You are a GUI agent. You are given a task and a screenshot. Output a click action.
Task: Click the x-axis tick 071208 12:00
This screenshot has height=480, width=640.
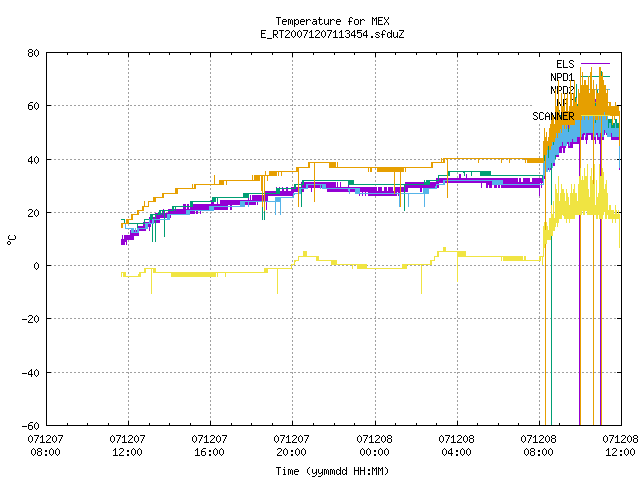(620, 446)
